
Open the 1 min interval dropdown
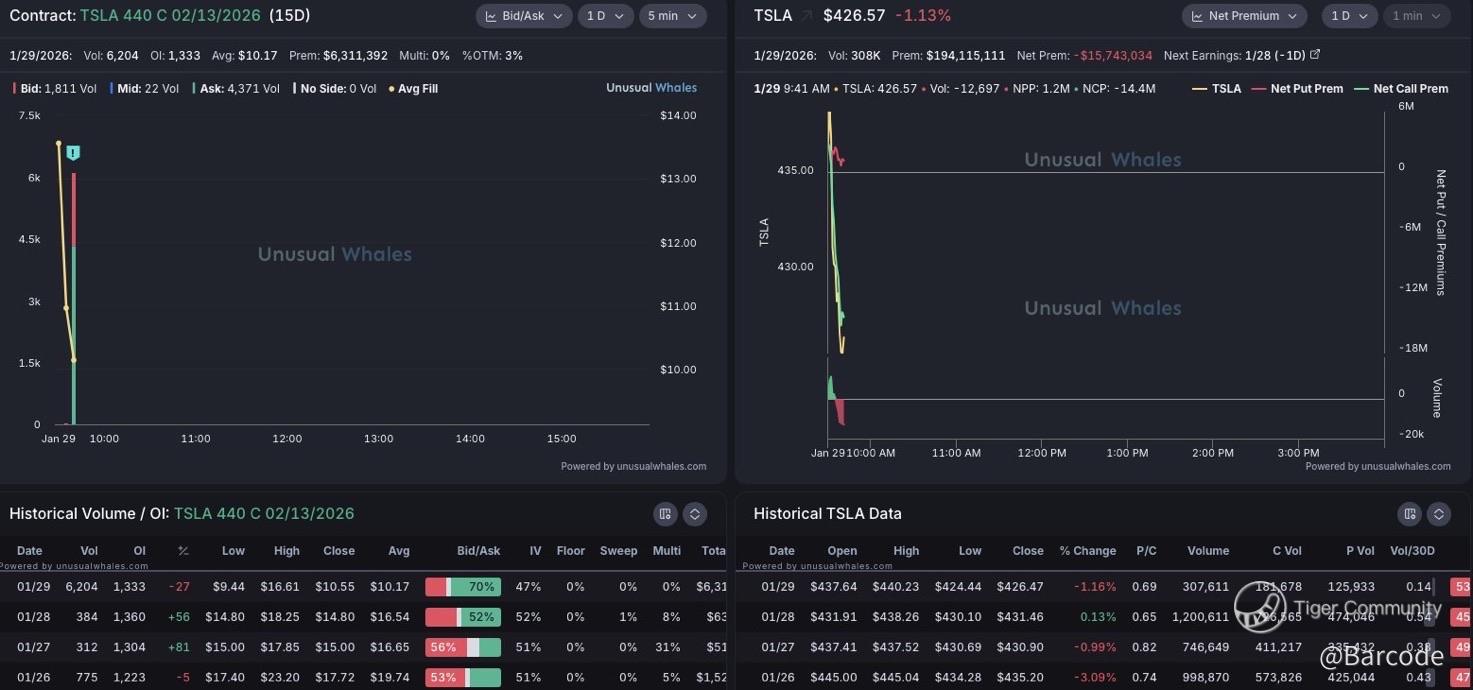point(1417,16)
